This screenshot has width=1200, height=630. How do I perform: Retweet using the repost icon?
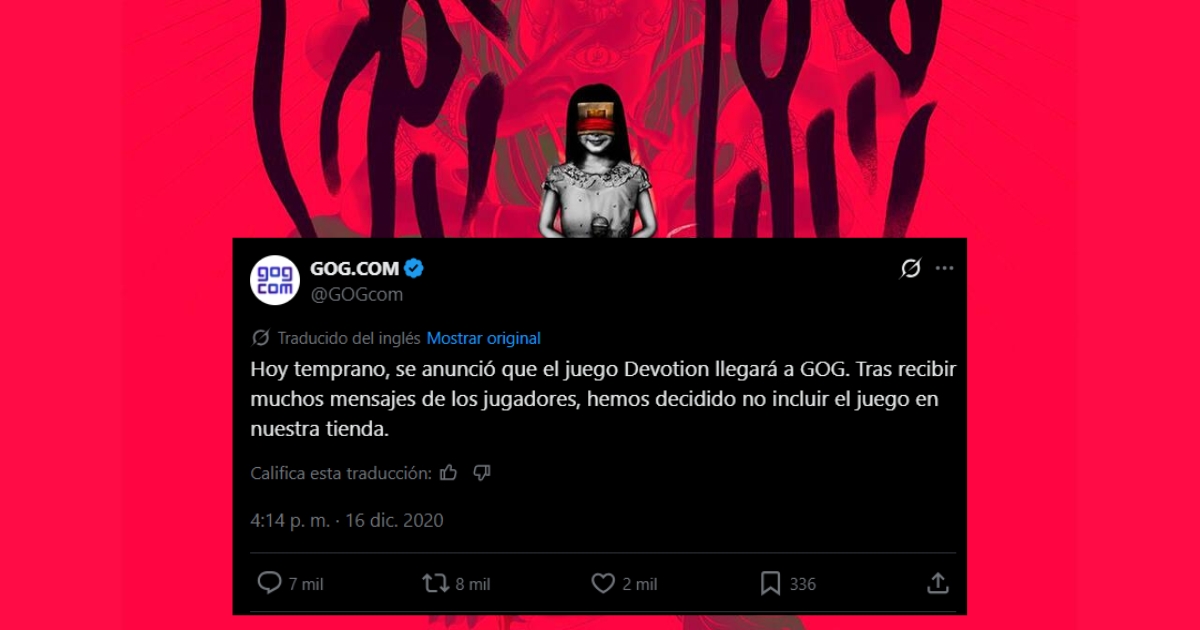coord(435,583)
